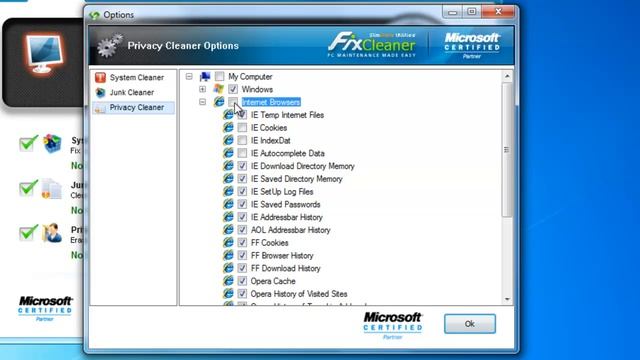
Task: Select System Cleaner icon in sidebar
Action: 100,77
